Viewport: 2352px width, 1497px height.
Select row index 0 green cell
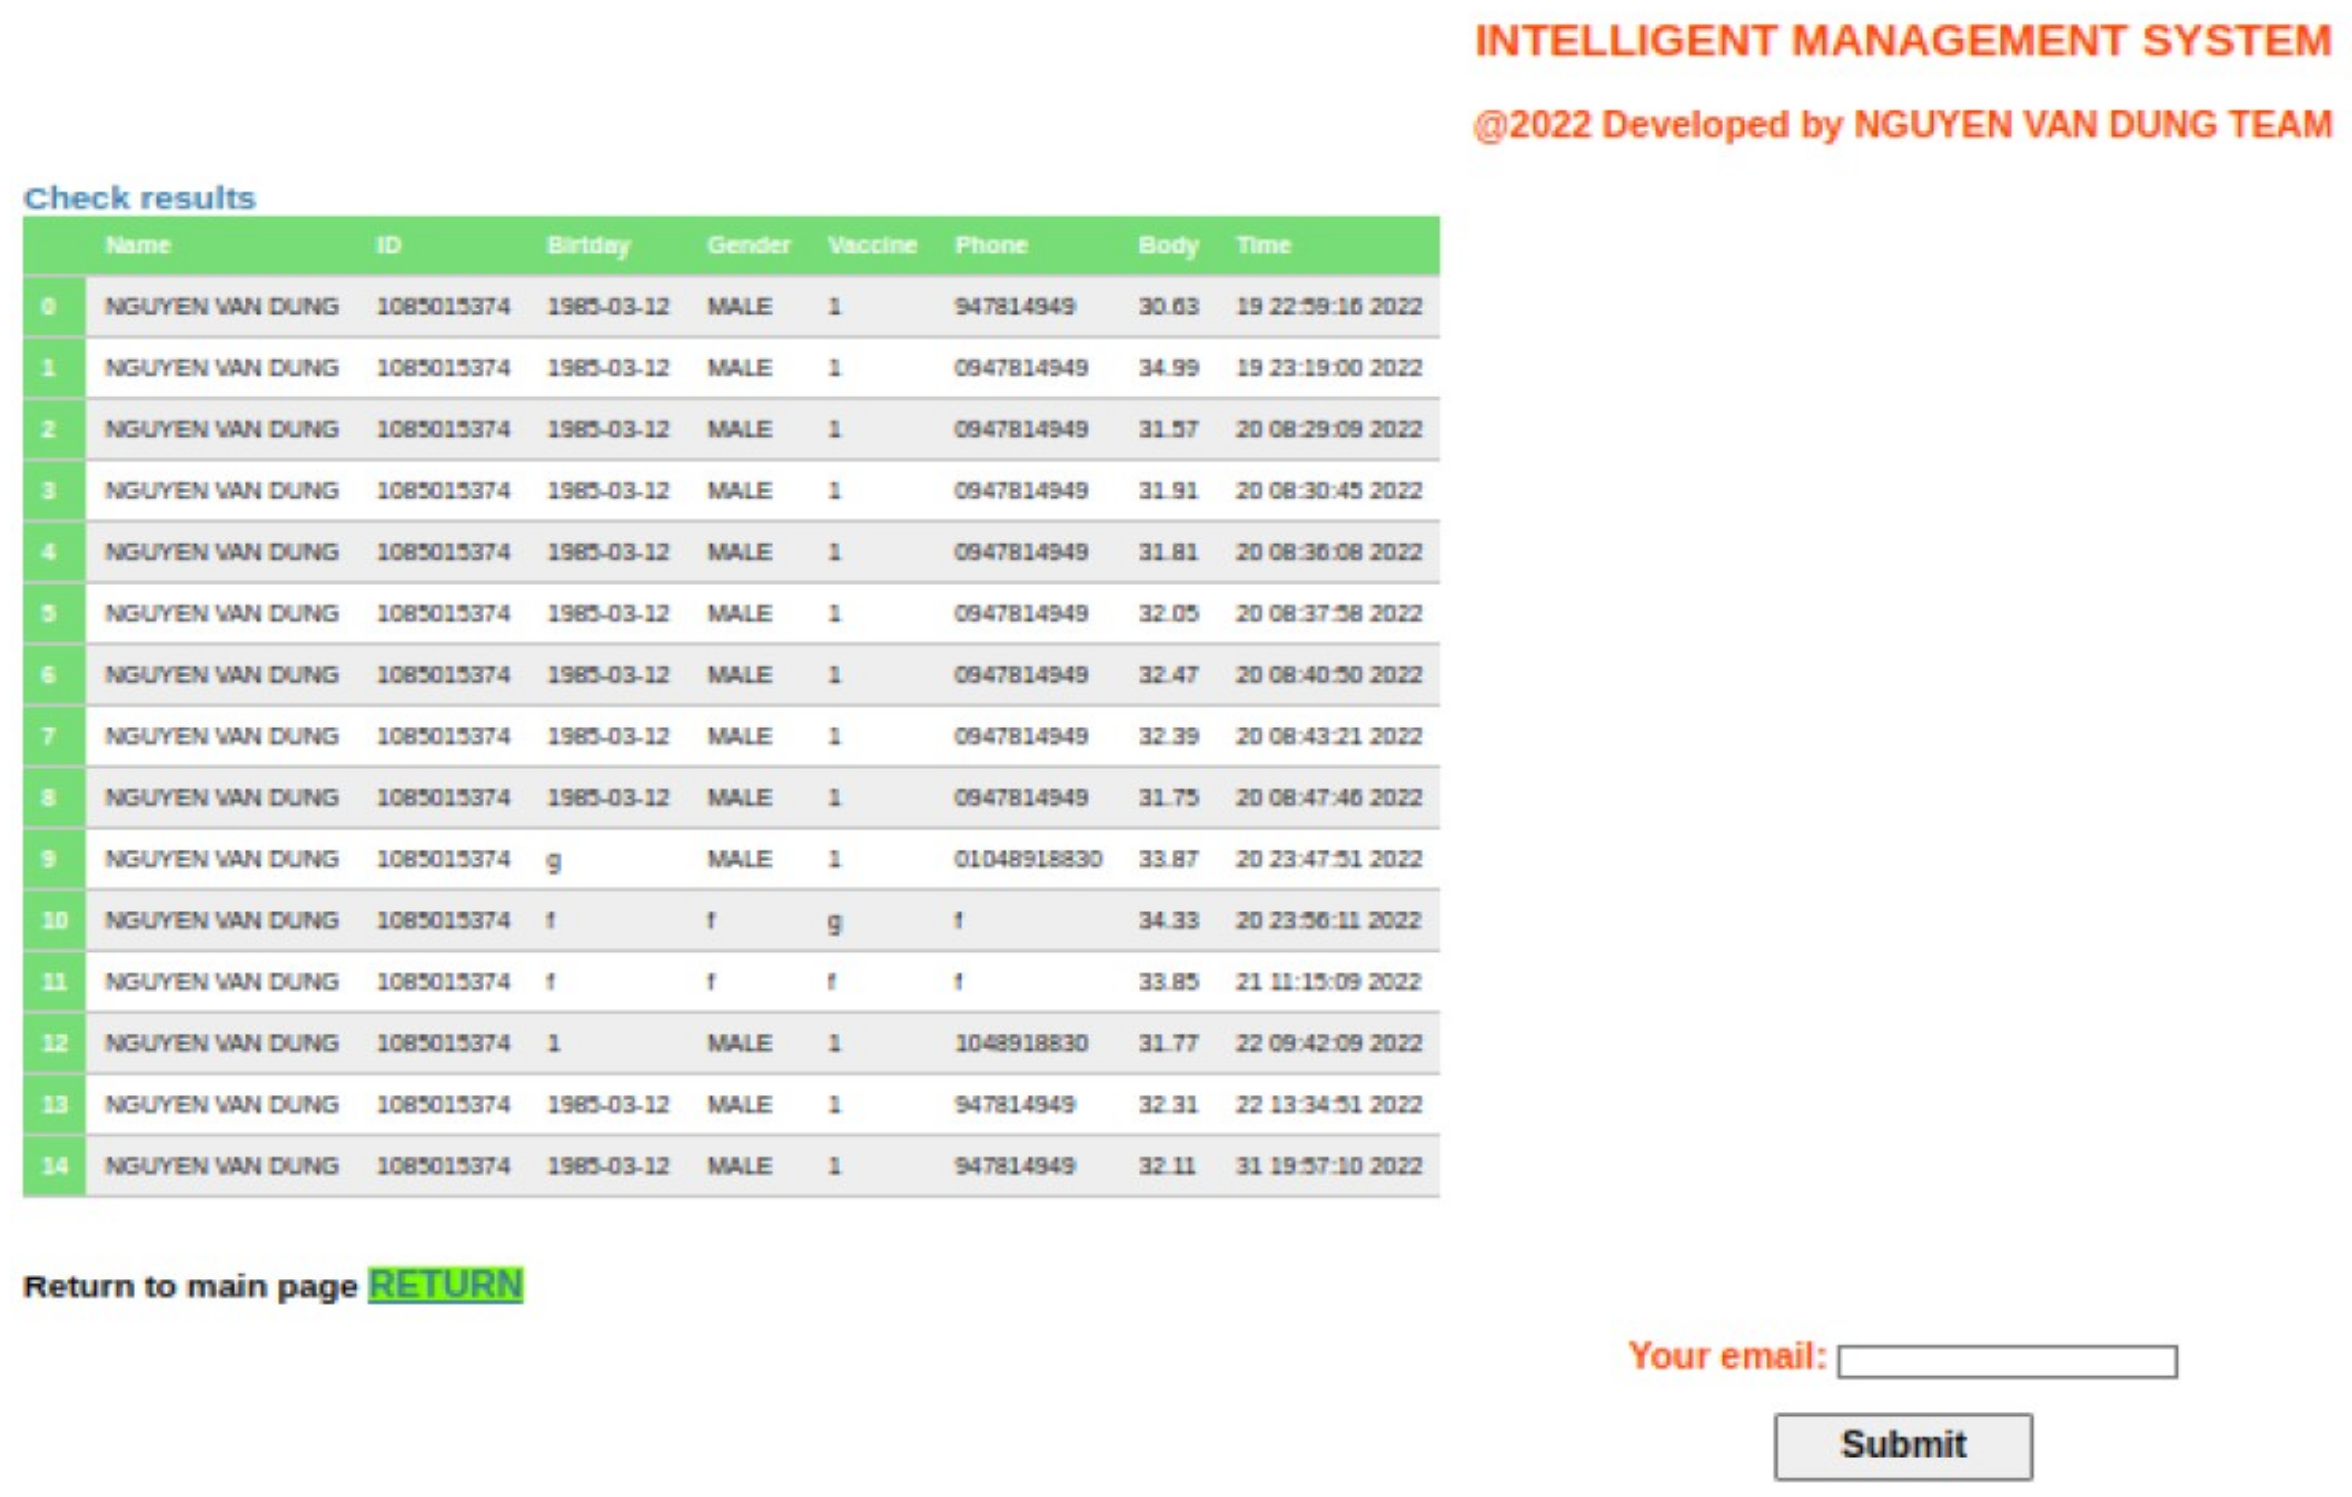50,306
